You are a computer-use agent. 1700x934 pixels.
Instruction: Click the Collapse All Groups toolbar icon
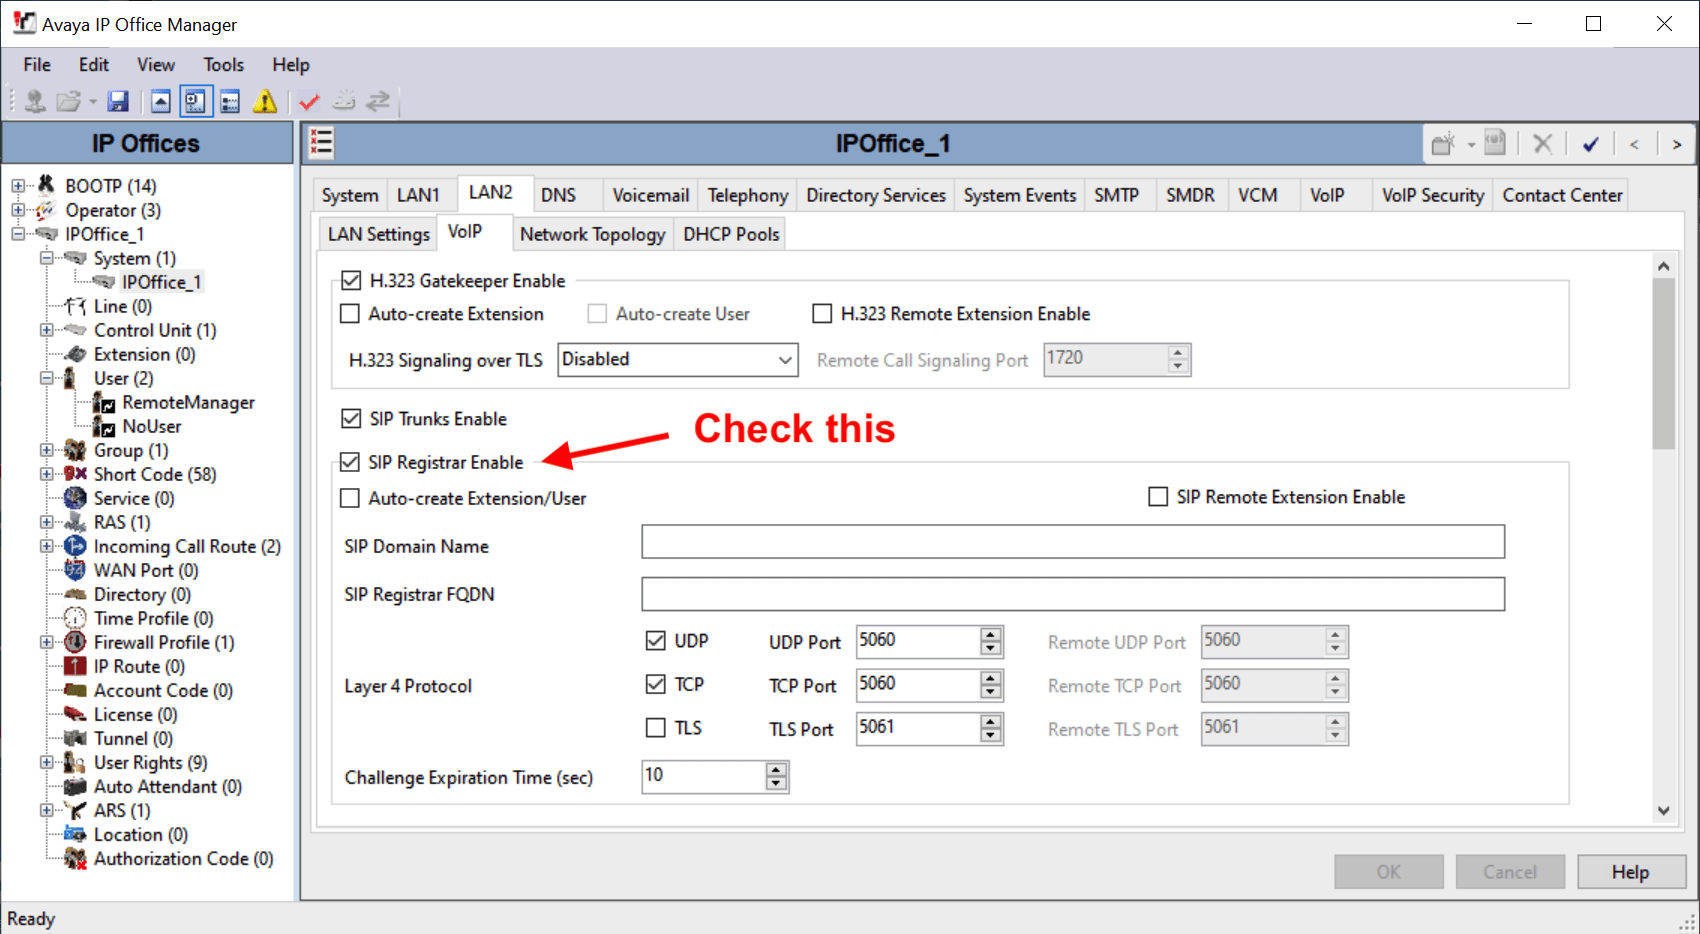coord(161,101)
